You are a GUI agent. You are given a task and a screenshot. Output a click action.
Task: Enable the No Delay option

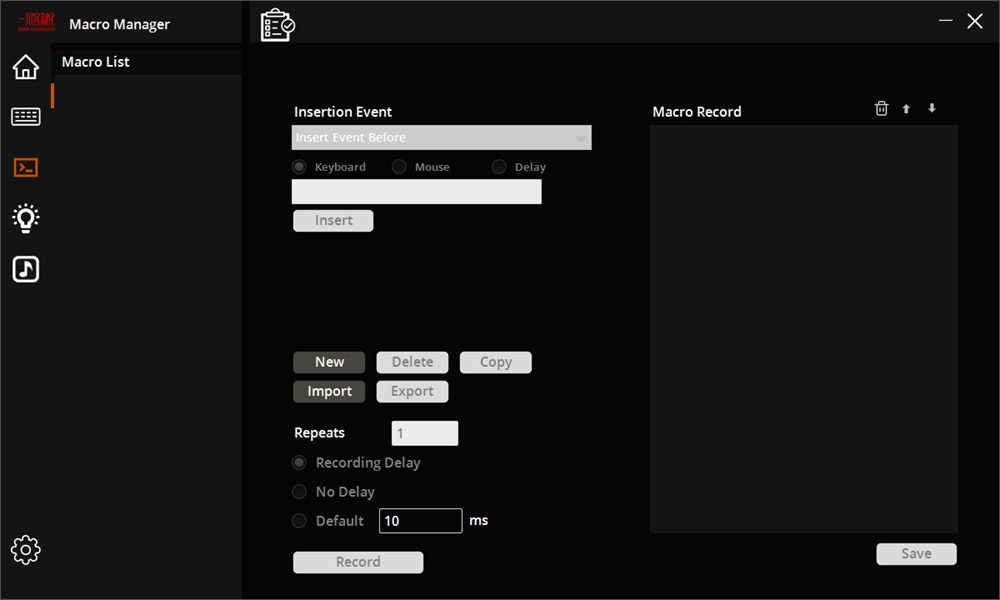[299, 492]
